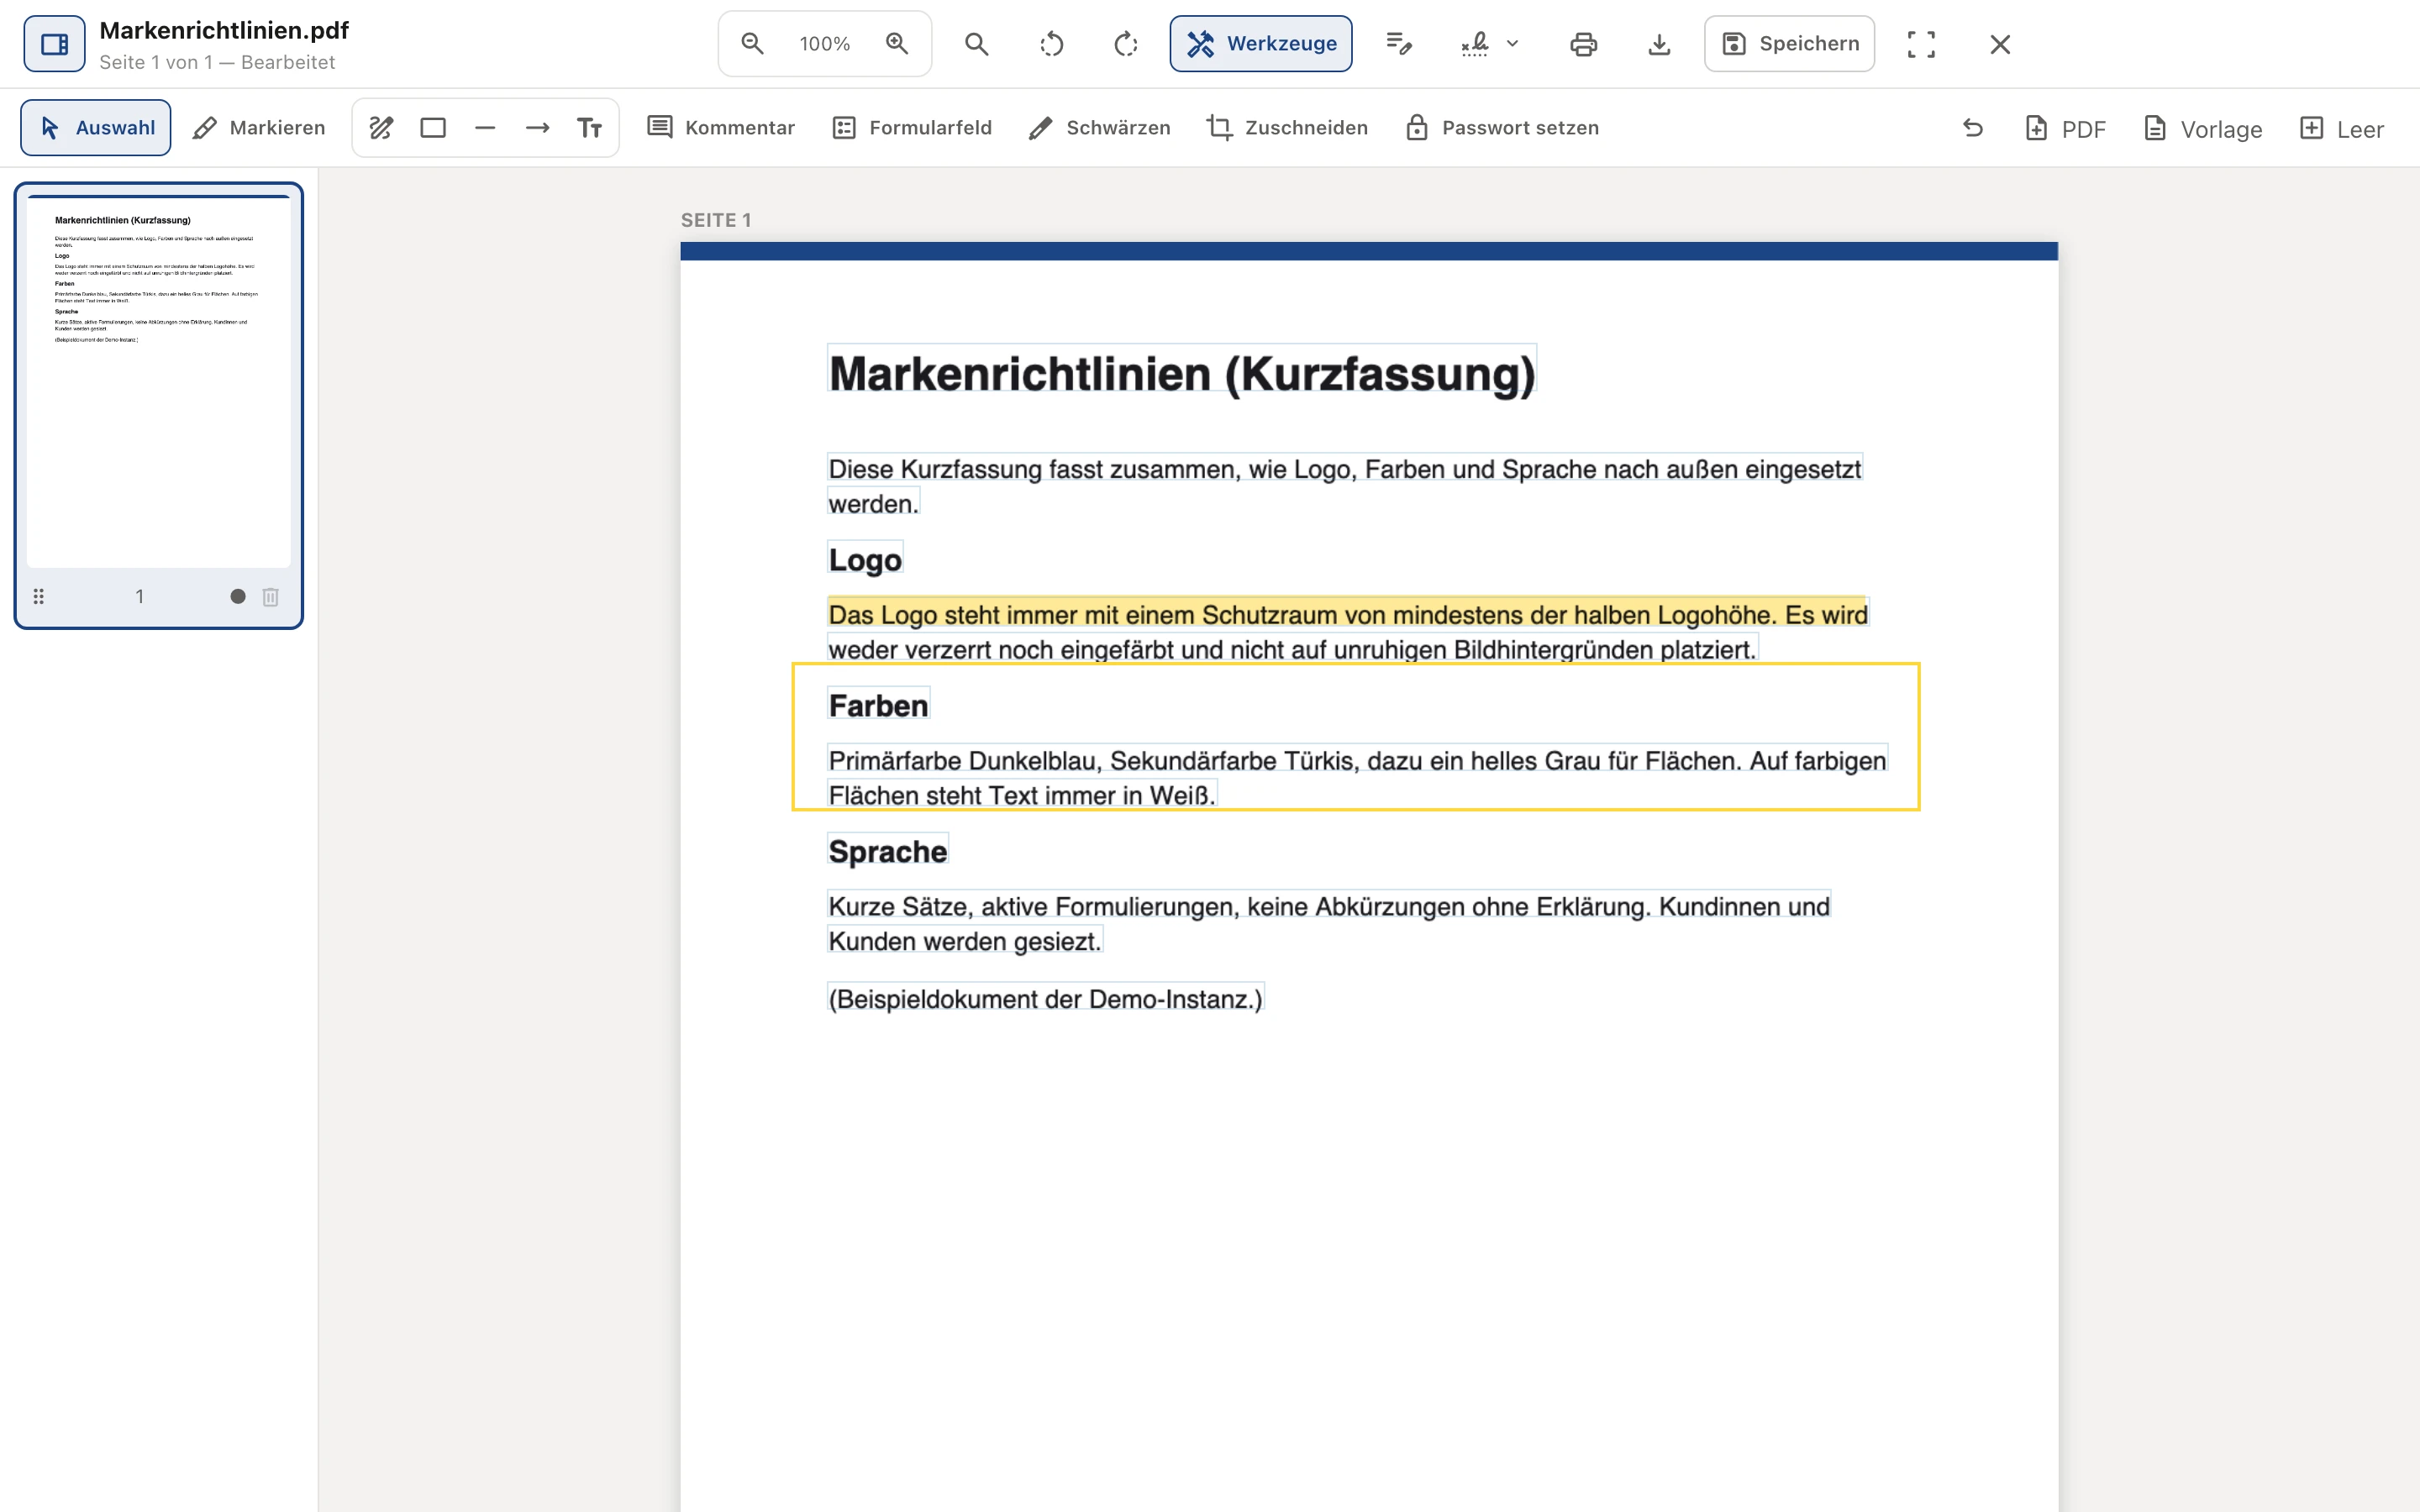Download the PDF file
This screenshot has height=1512, width=2420.
1659,44
